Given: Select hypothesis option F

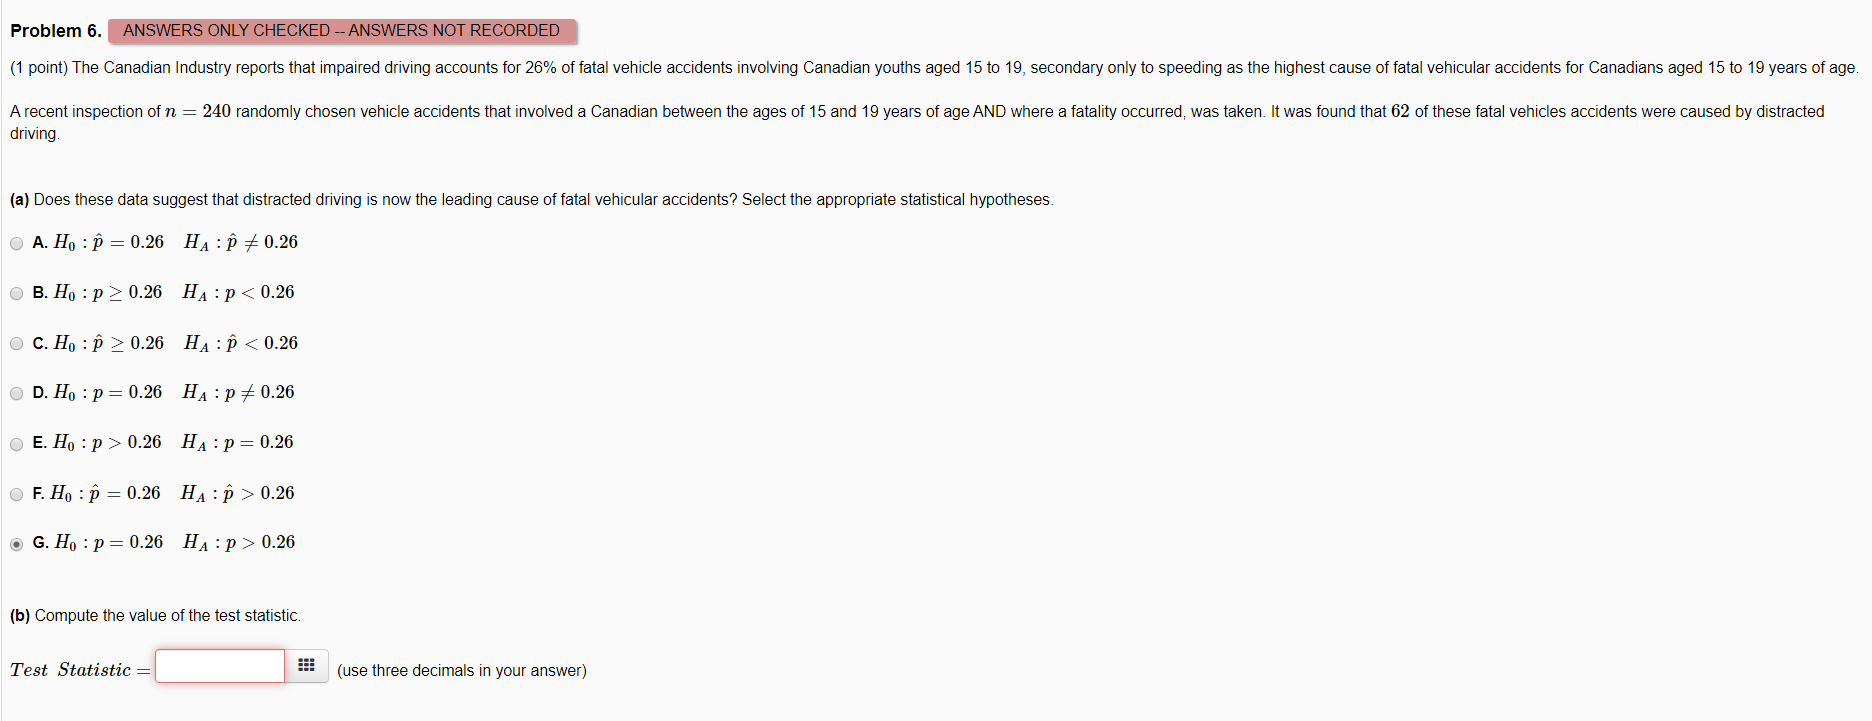Looking at the screenshot, I should pos(16,493).
